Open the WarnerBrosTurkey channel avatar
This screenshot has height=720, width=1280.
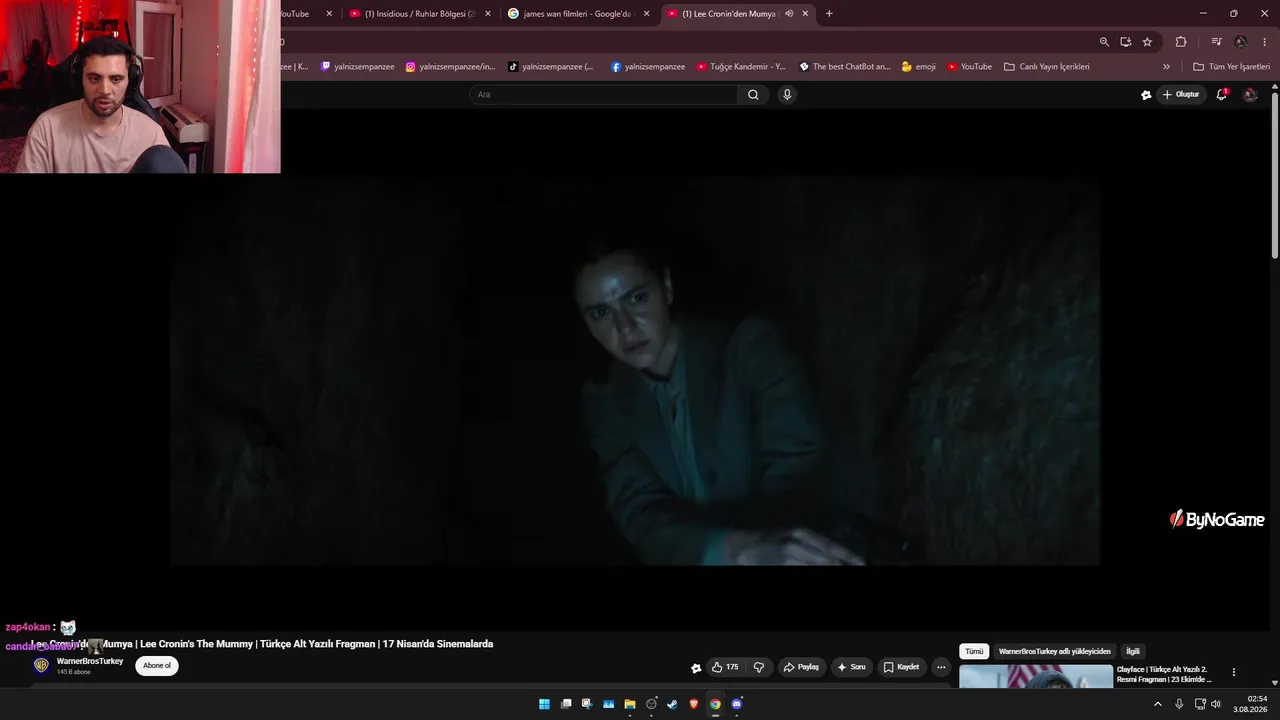pyautogui.click(x=41, y=666)
